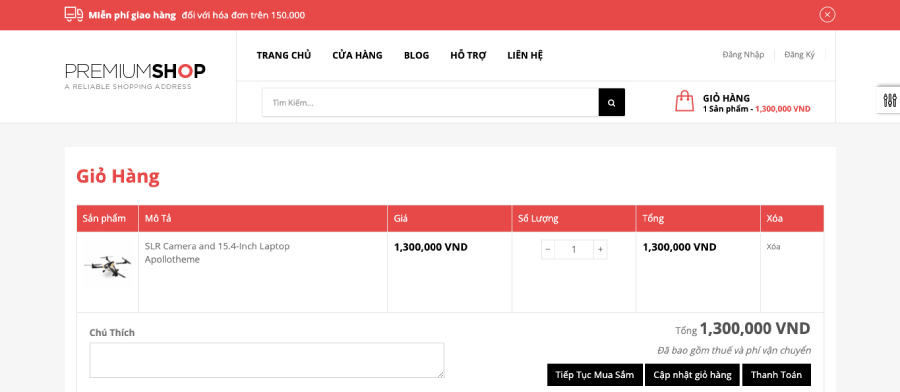Click GIỎ HÀNG cart summary text
Image resolution: width=900 pixels, height=392 pixels.
tap(726, 98)
